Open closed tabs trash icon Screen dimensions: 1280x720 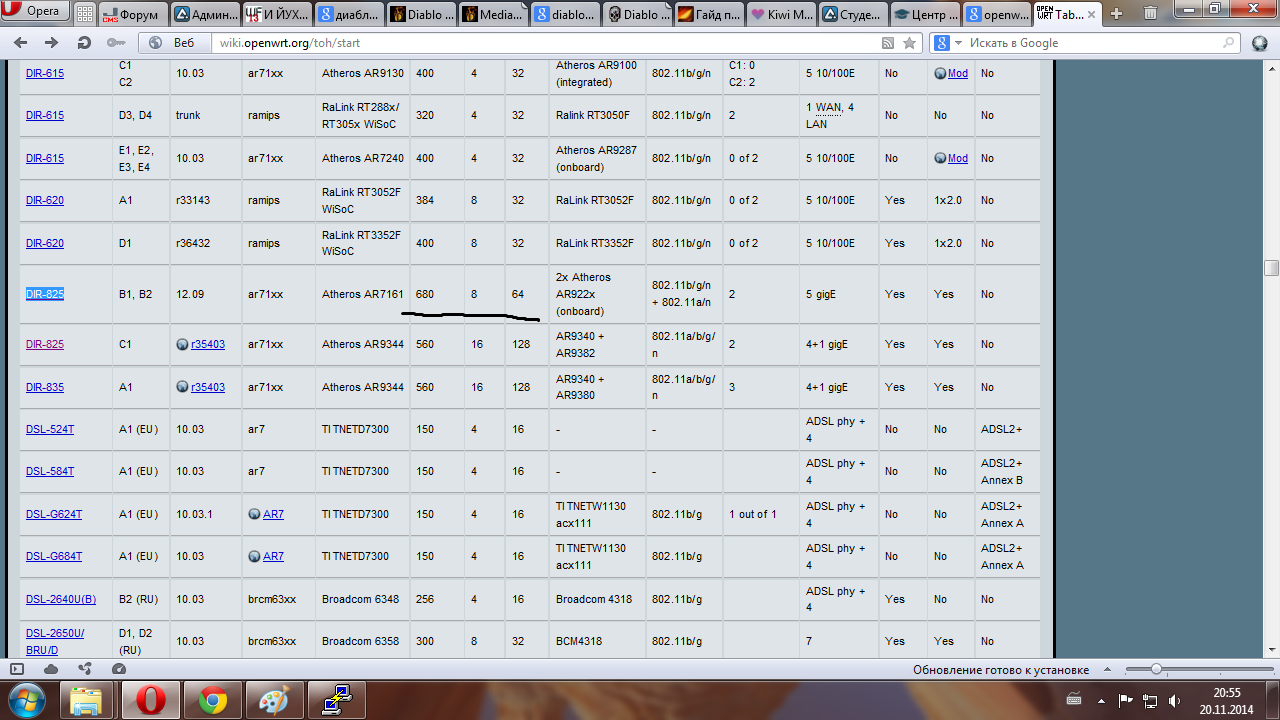click(x=1151, y=14)
